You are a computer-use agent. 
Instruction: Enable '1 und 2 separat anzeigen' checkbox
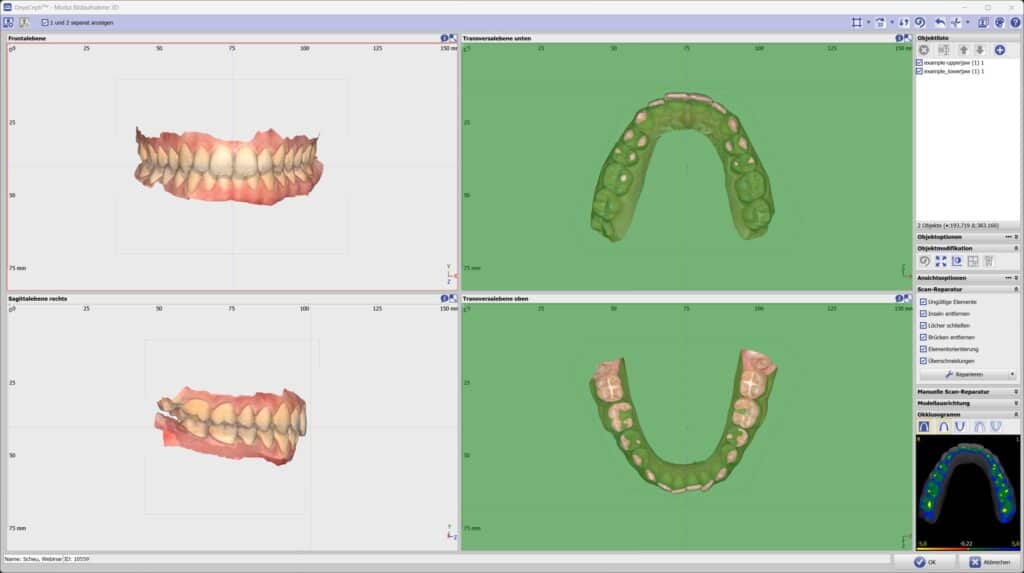tap(45, 22)
